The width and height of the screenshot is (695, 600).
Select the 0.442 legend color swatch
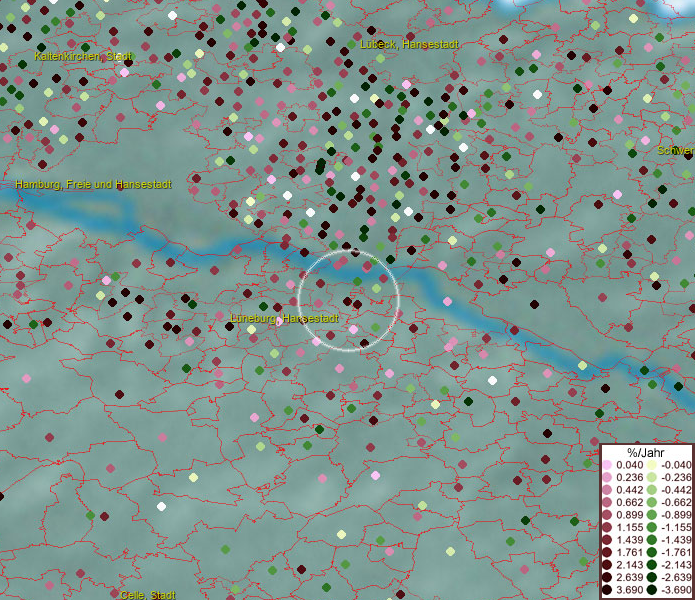[607, 490]
